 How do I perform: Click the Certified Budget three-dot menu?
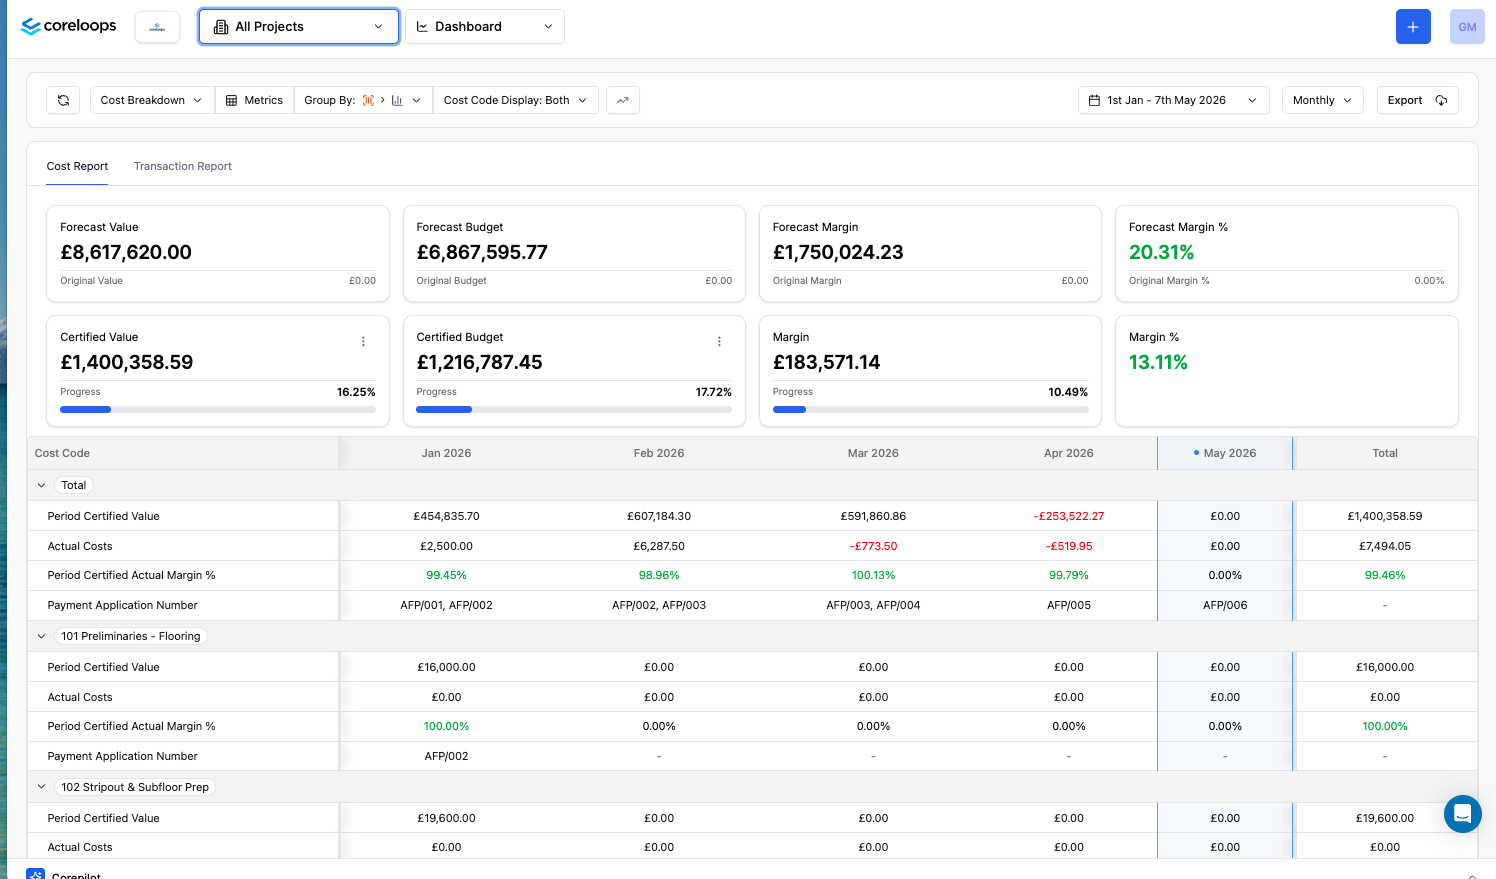719,342
